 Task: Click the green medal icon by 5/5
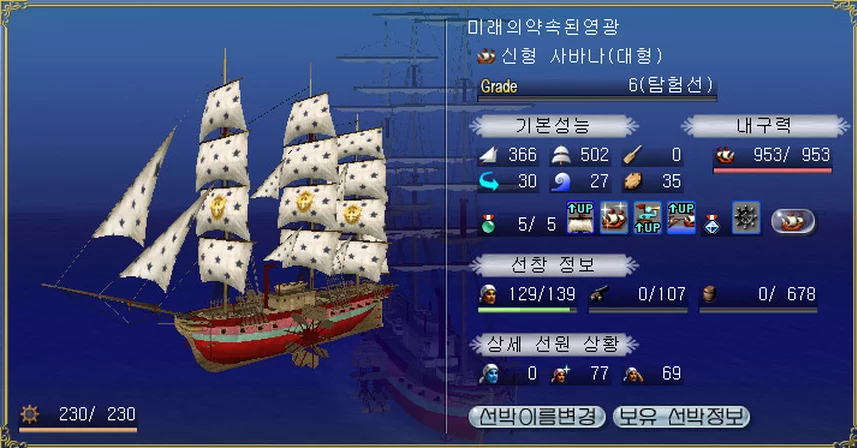click(x=488, y=223)
